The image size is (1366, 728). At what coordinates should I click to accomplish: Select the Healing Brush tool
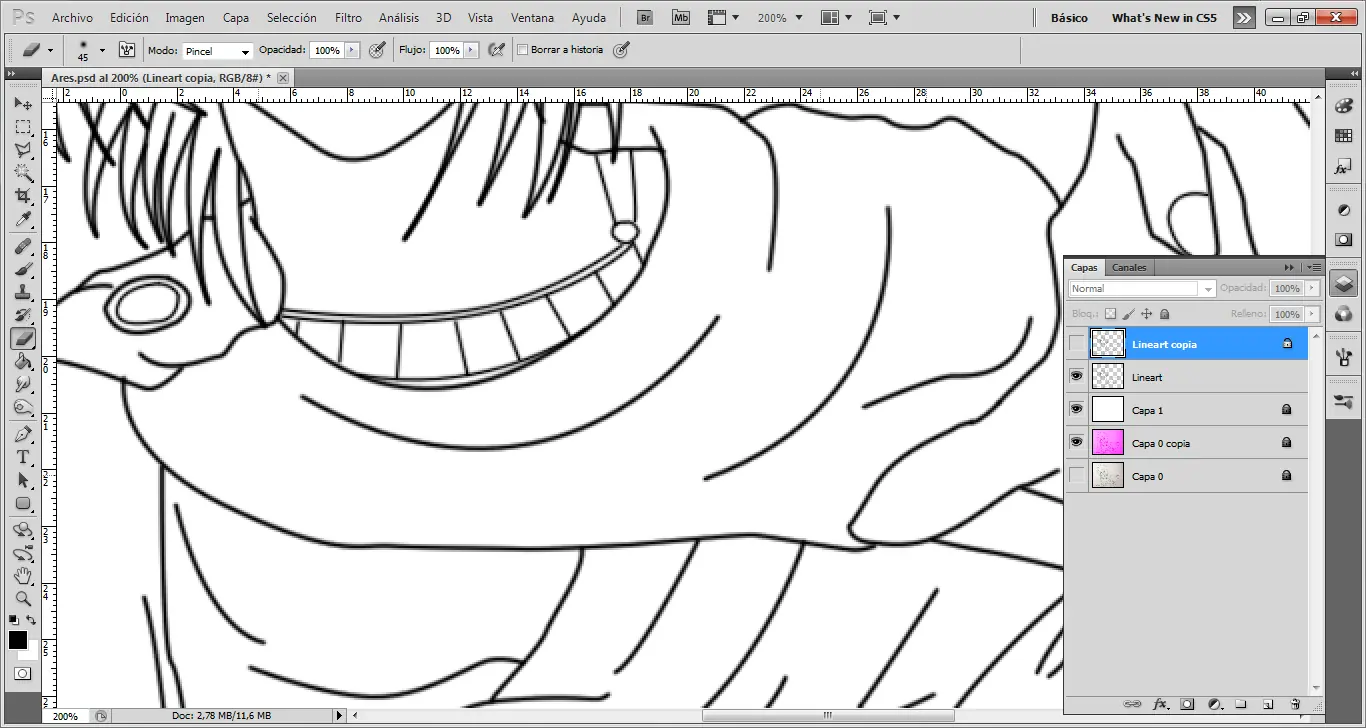[23, 246]
